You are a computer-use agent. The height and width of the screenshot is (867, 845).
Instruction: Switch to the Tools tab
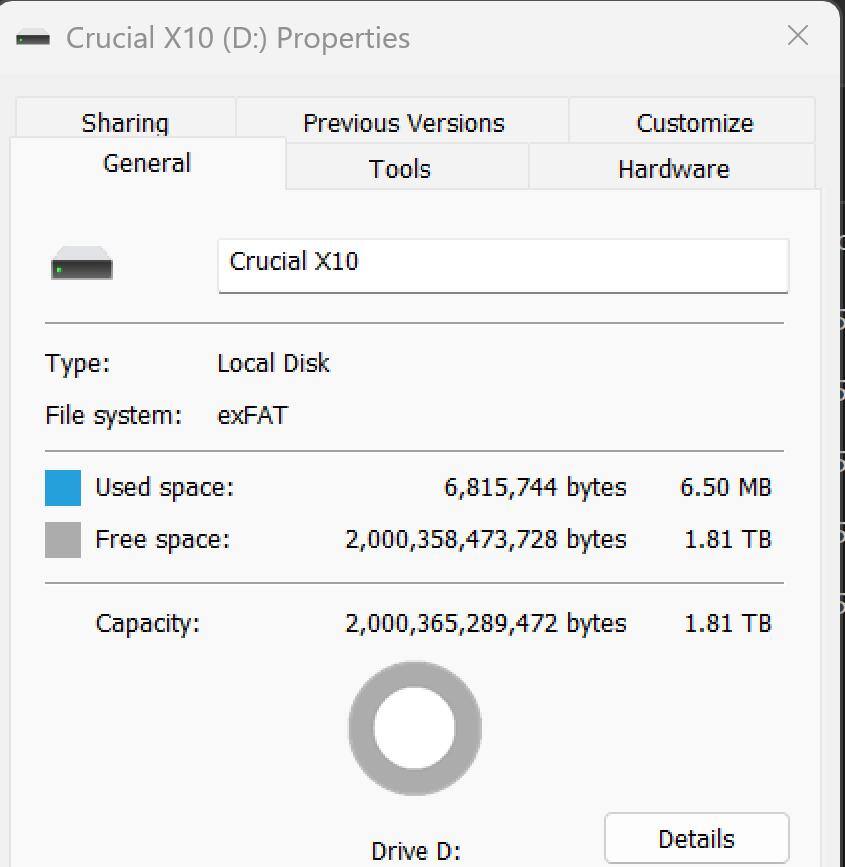pyautogui.click(x=399, y=168)
